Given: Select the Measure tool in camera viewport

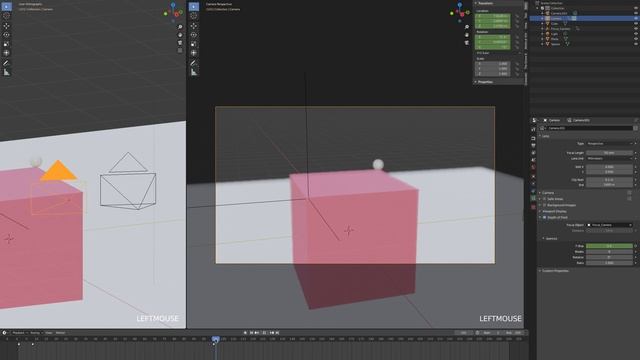Looking at the screenshot, I should click(194, 72).
